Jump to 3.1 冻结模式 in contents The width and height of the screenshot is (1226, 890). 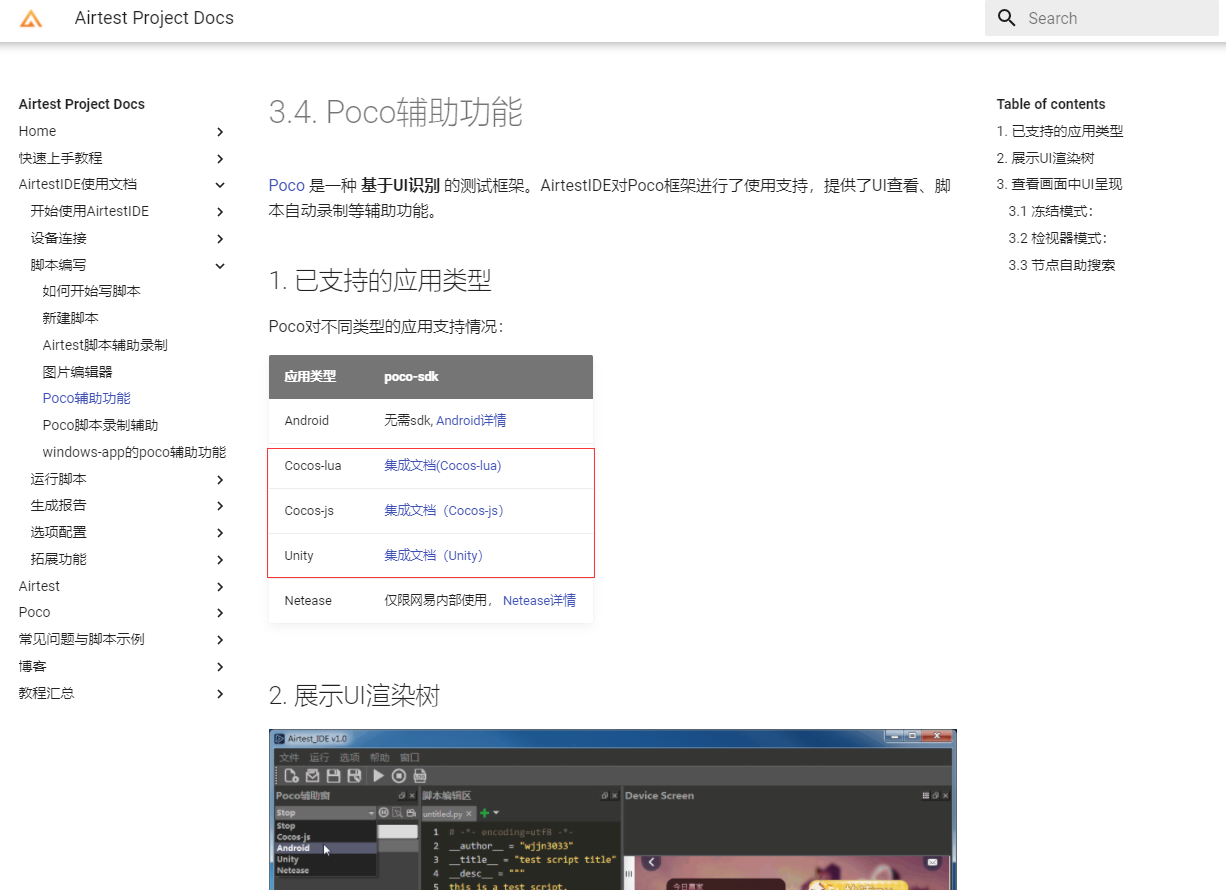[x=1051, y=211]
